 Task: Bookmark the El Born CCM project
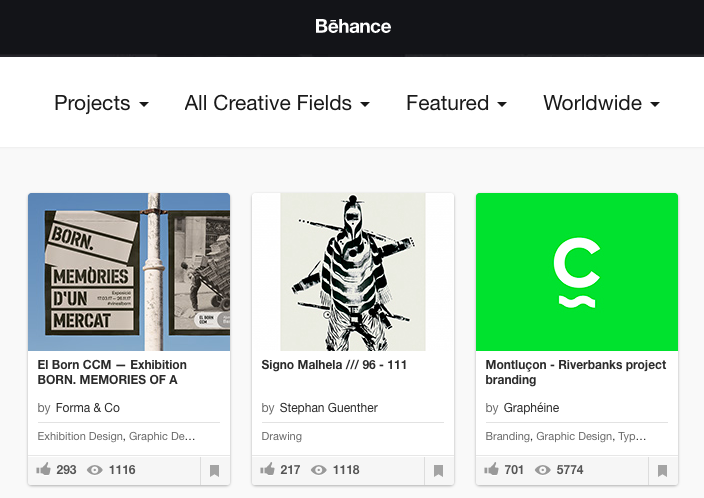click(x=215, y=471)
